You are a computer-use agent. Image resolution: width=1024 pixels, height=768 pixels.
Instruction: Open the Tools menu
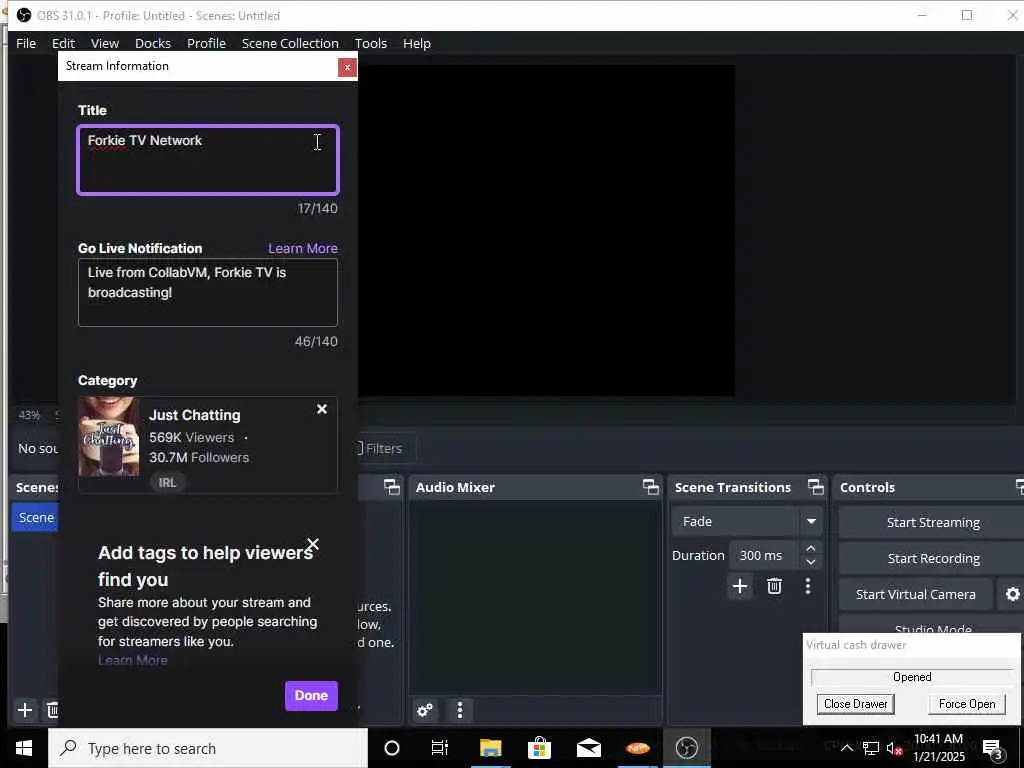click(371, 43)
